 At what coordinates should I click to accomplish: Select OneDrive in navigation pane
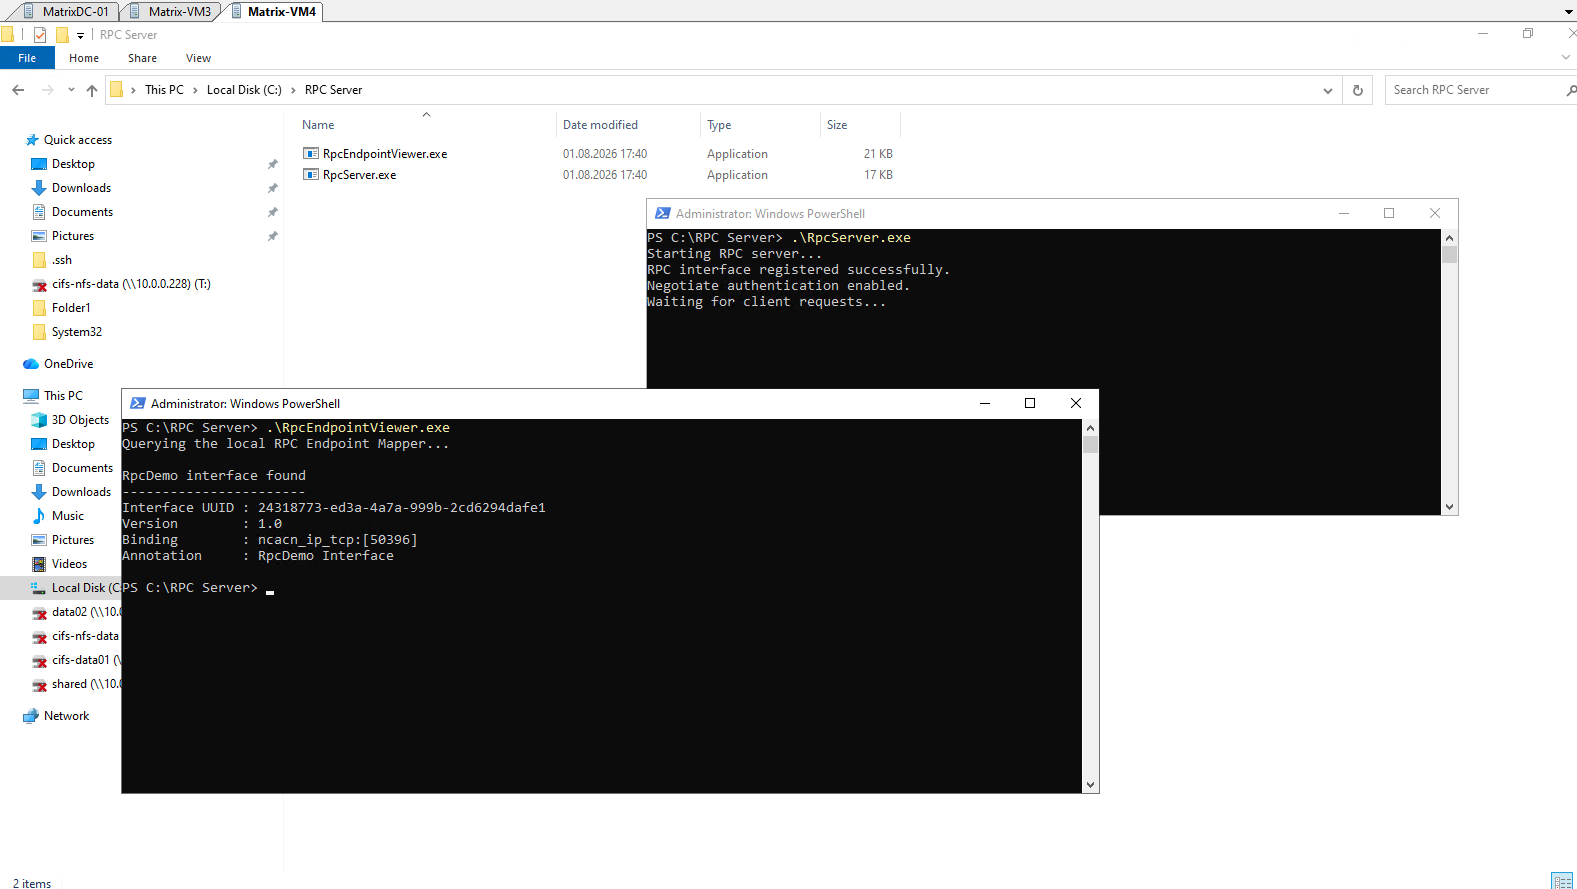68,364
